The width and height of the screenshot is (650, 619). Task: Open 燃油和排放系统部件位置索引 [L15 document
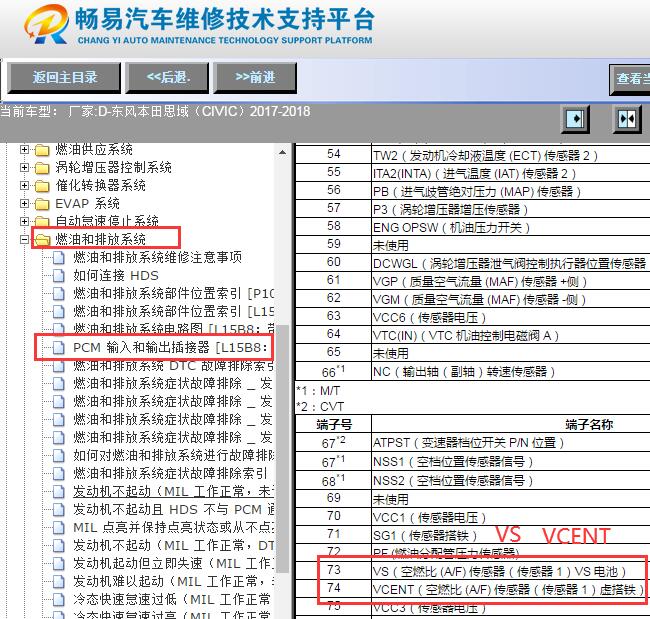pos(173,311)
